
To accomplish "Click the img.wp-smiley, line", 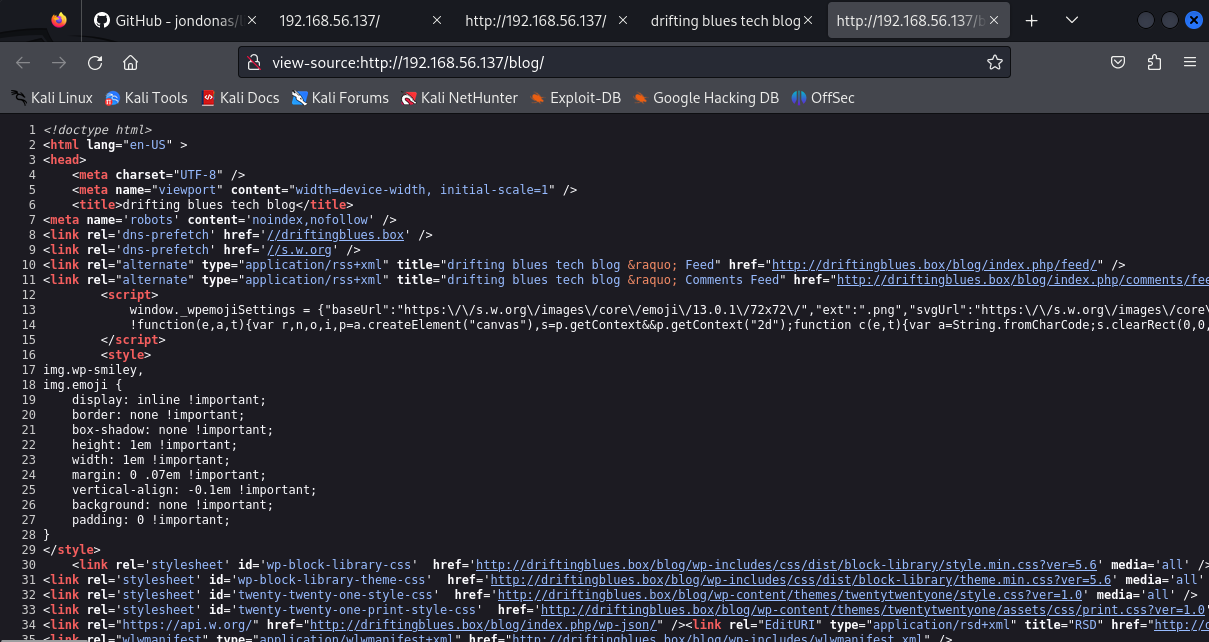I will click(x=94, y=370).
